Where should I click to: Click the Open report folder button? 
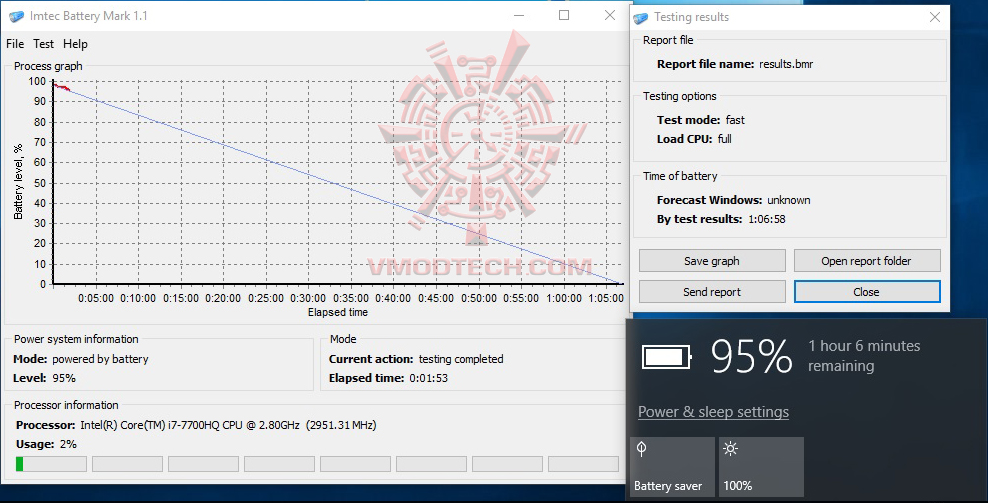click(x=867, y=261)
